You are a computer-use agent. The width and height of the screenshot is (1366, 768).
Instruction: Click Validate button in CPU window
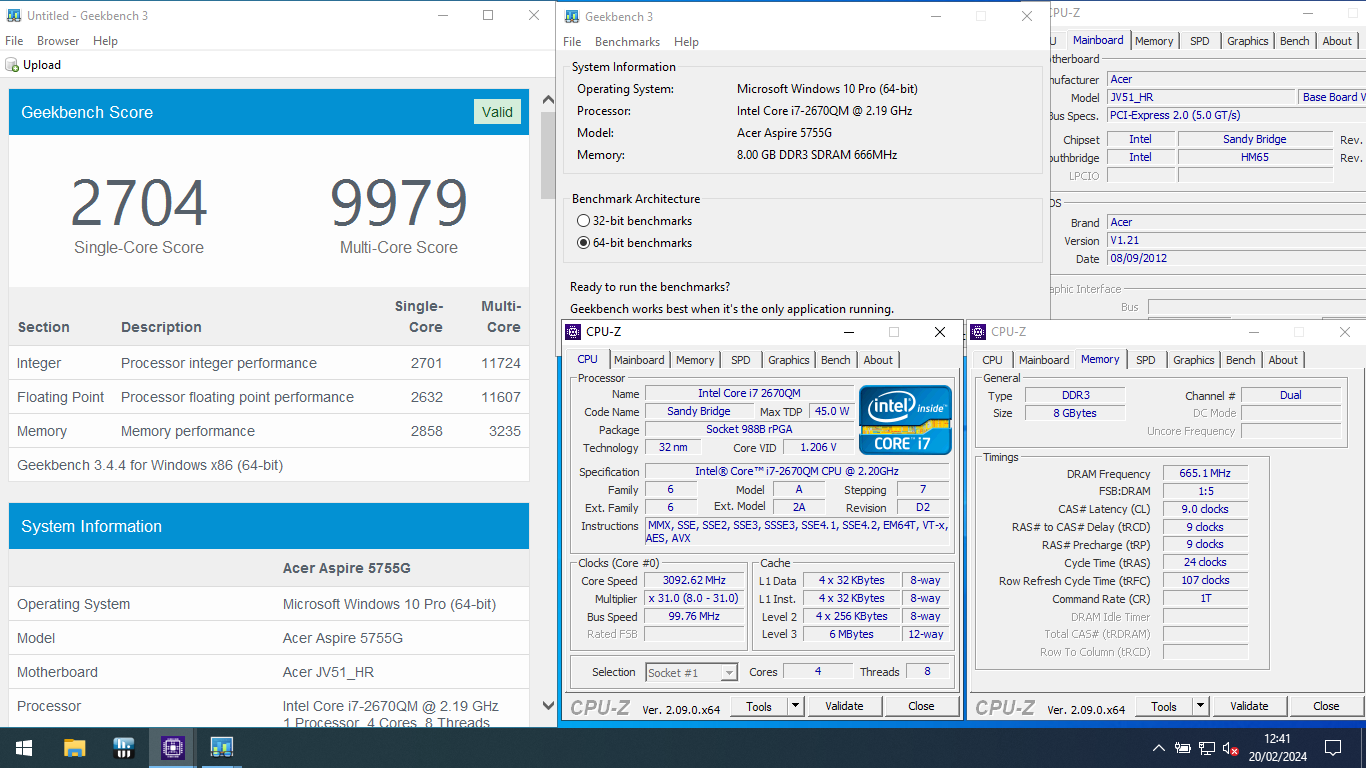844,706
